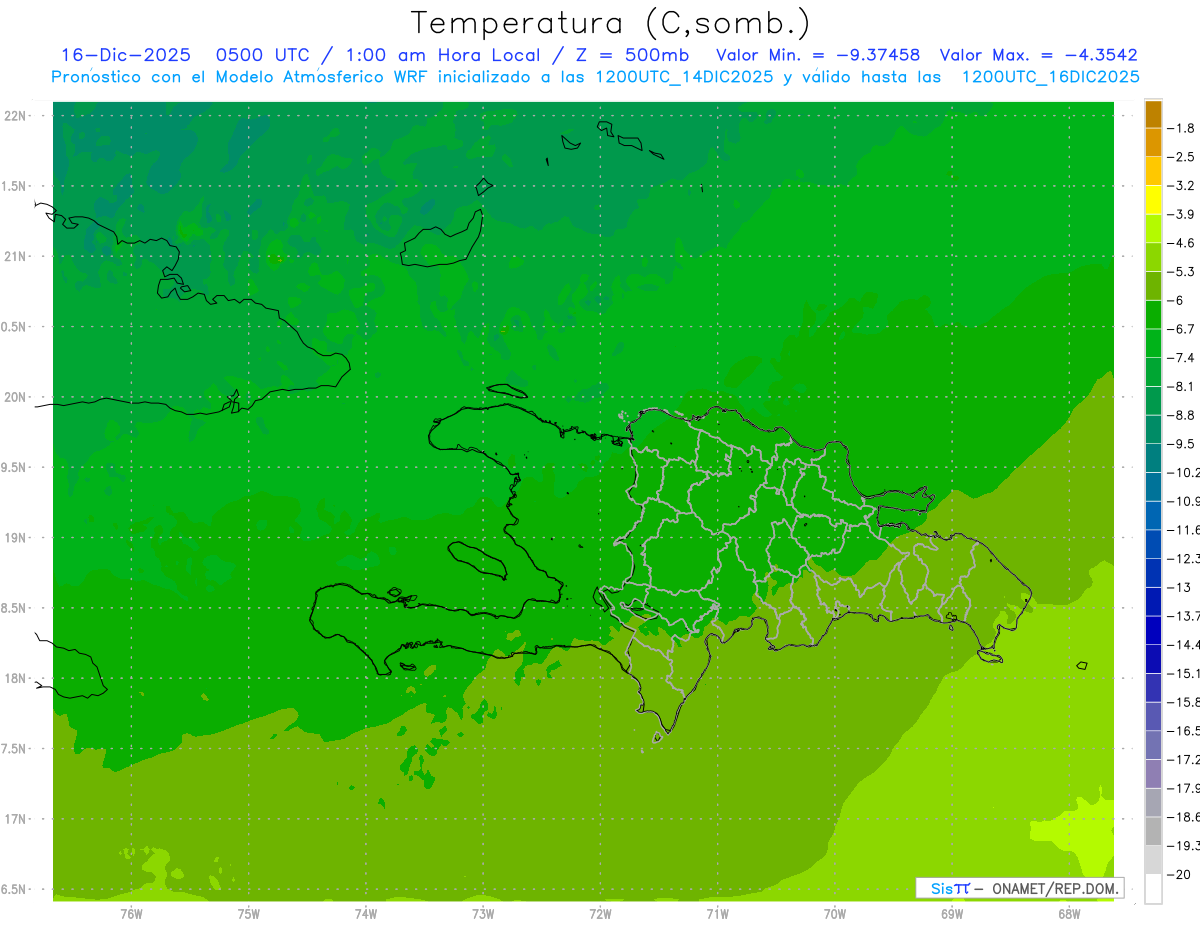The image size is (1200, 927).
Task: Click the '20N' latitude label
Action: pyautogui.click(x=15, y=397)
